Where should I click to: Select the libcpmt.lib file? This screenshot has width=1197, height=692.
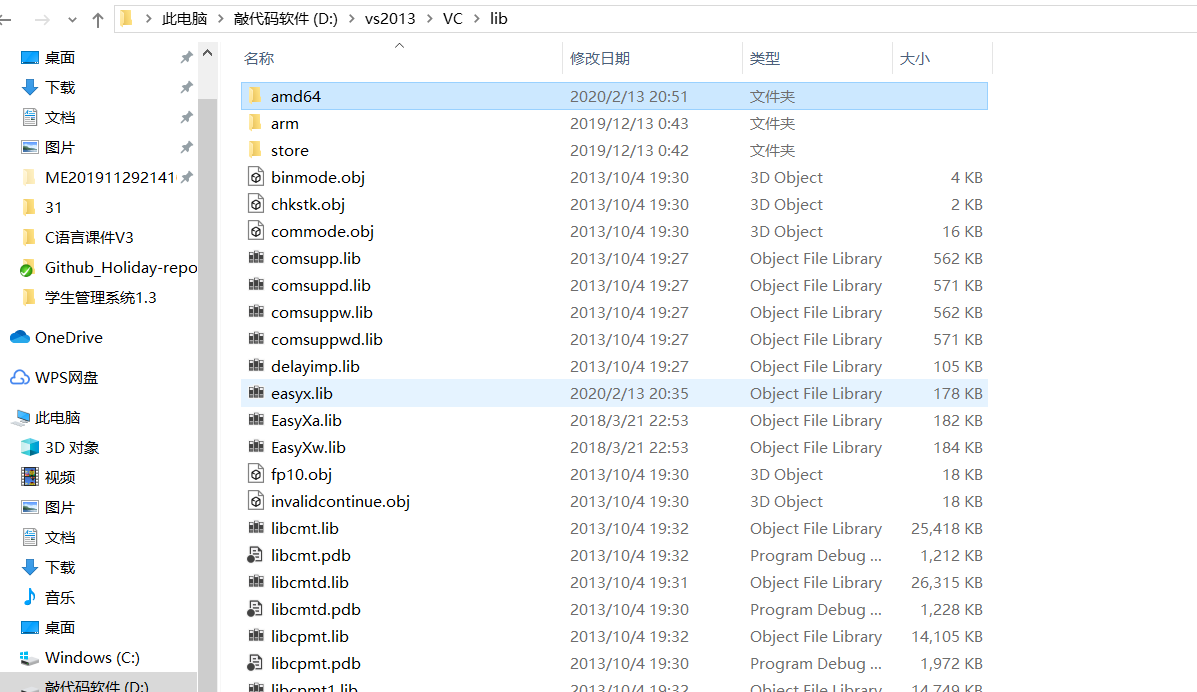(614, 636)
